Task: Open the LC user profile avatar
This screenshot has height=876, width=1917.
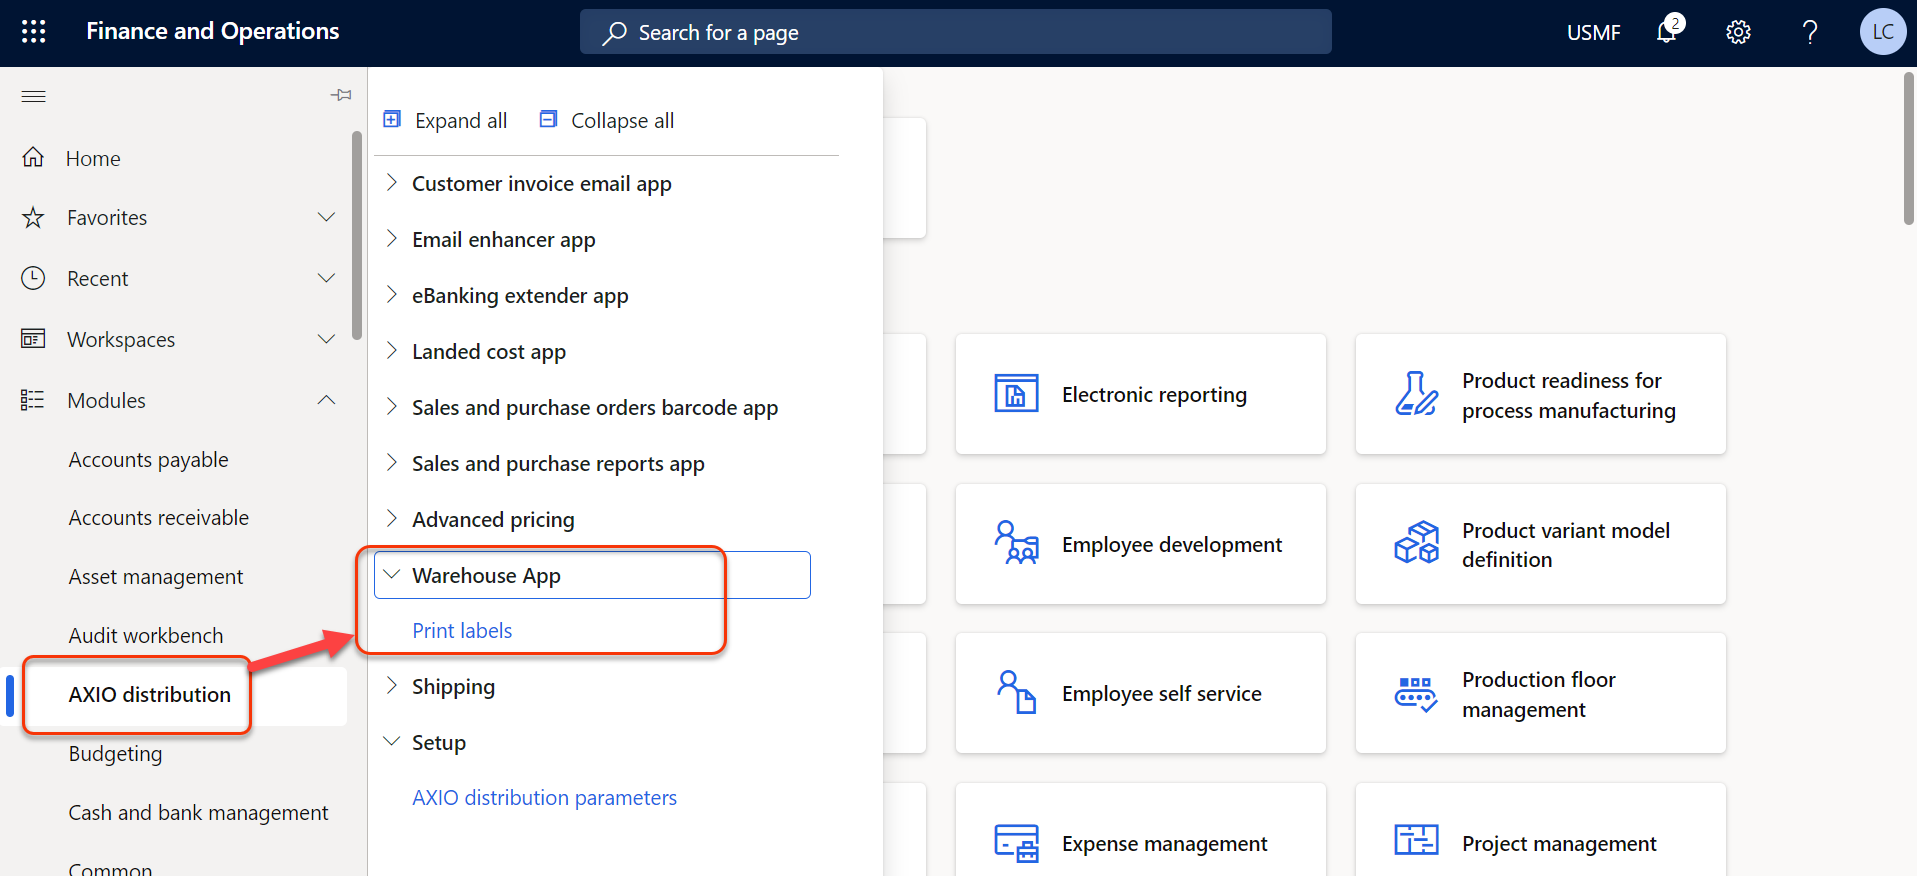Action: tap(1882, 32)
